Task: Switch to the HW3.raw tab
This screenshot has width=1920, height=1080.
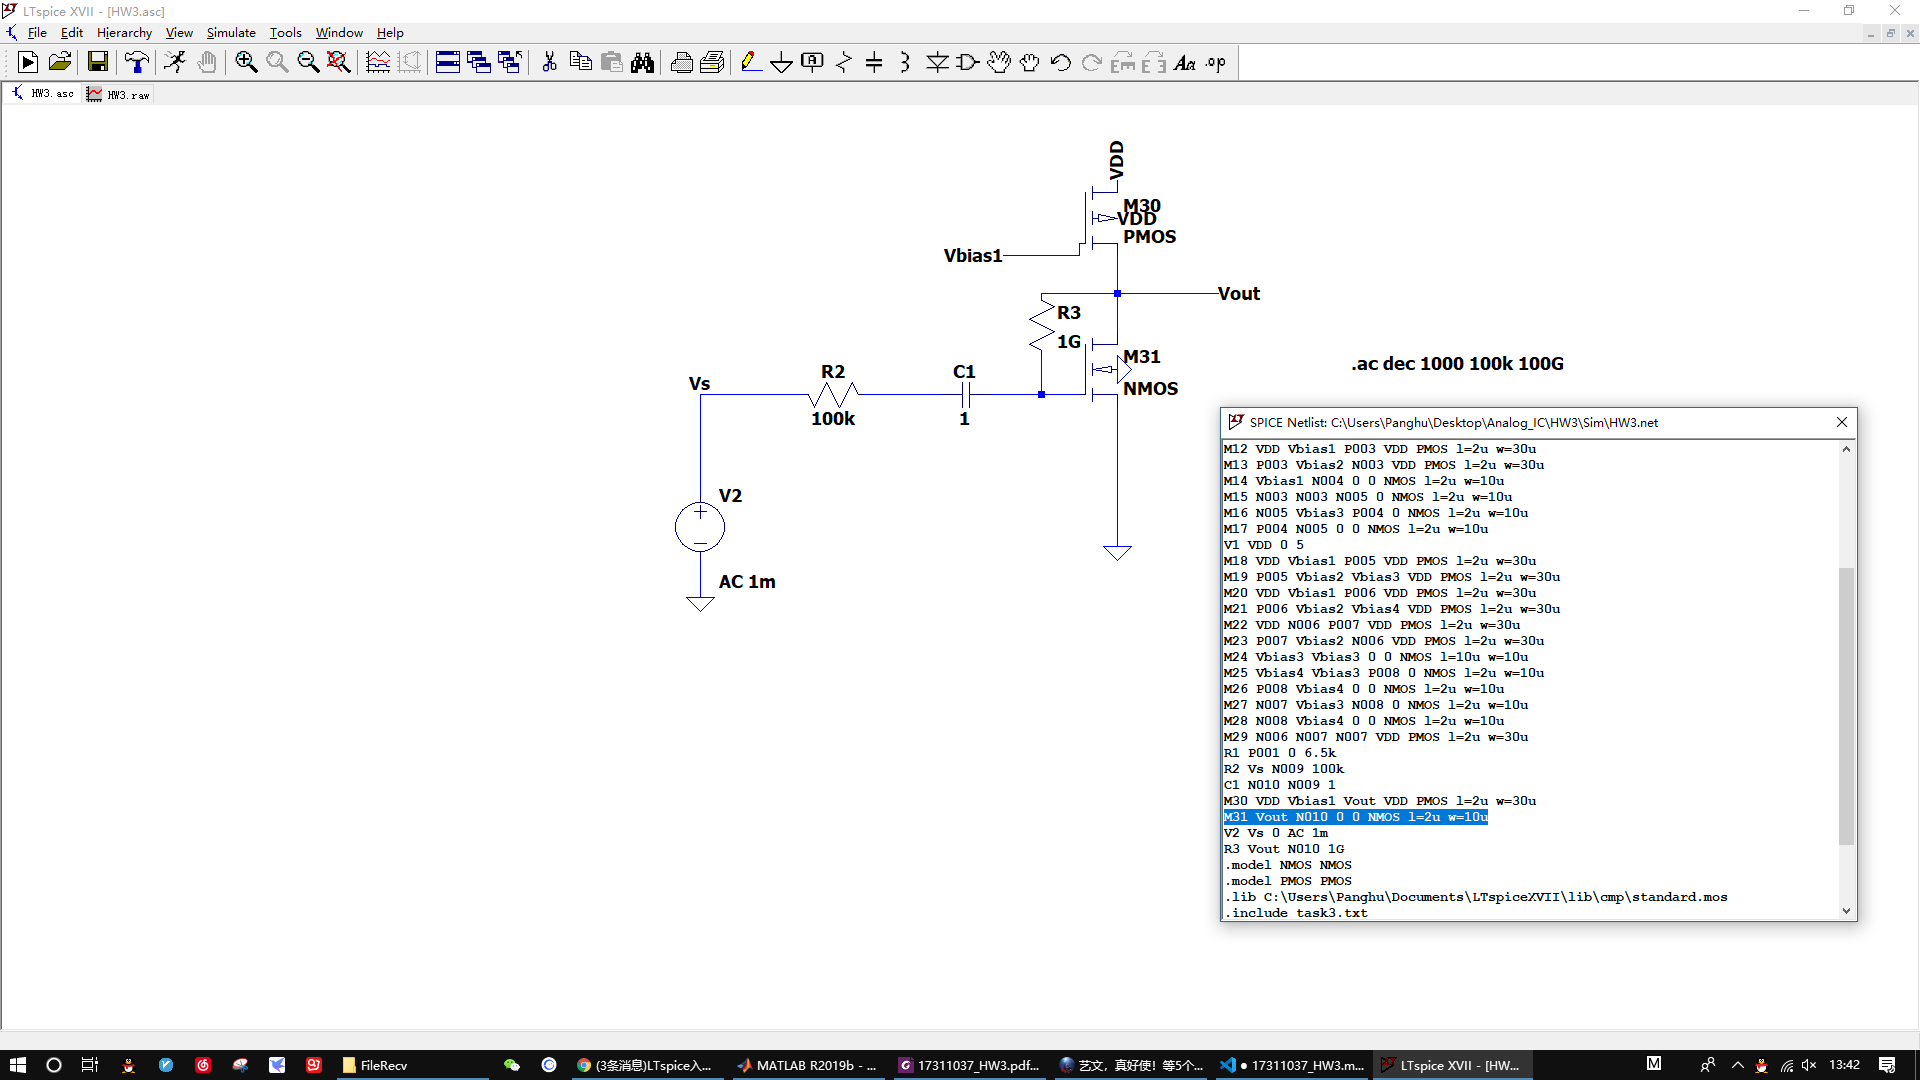Action: click(119, 94)
